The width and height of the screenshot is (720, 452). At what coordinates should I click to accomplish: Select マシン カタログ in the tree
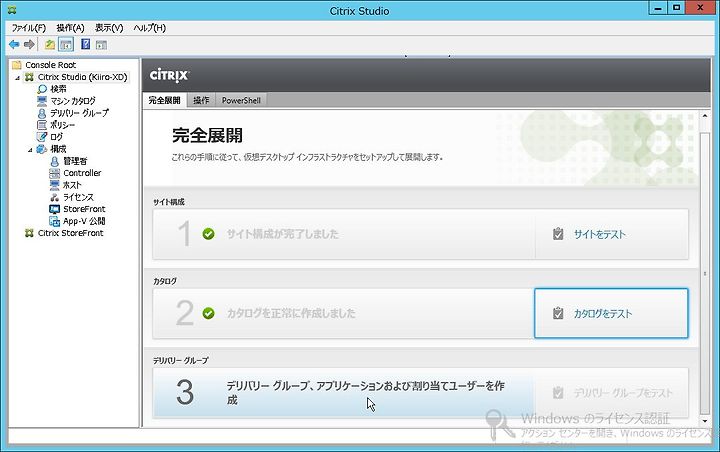click(x=73, y=101)
